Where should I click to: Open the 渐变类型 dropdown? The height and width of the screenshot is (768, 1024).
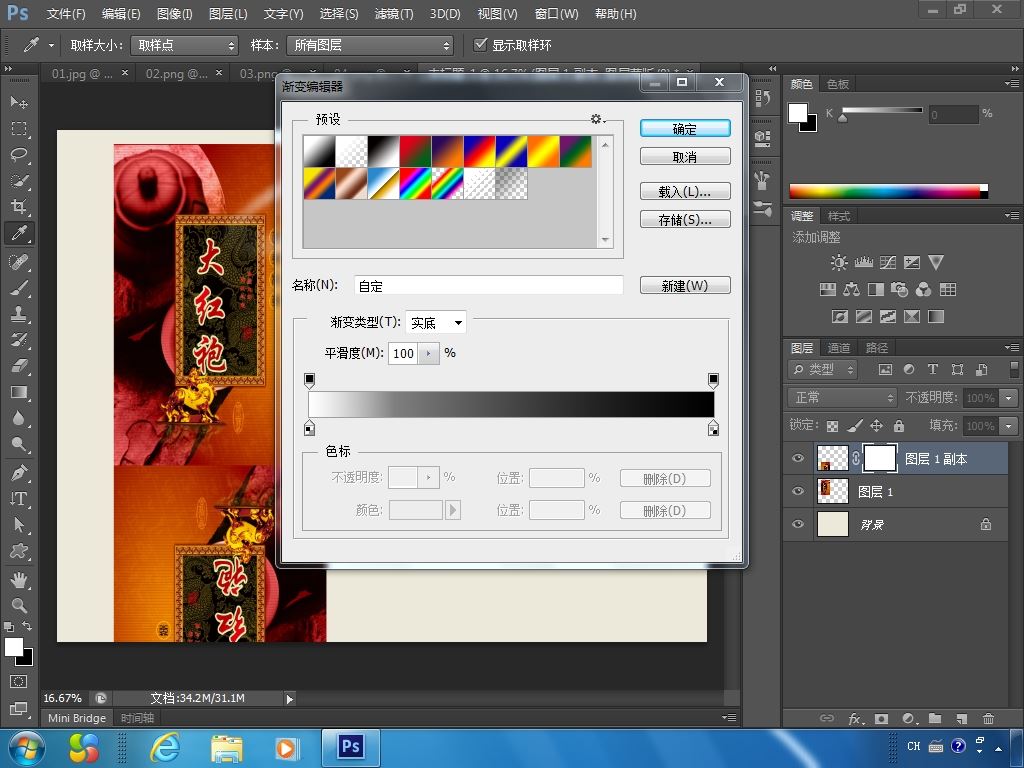pyautogui.click(x=436, y=322)
